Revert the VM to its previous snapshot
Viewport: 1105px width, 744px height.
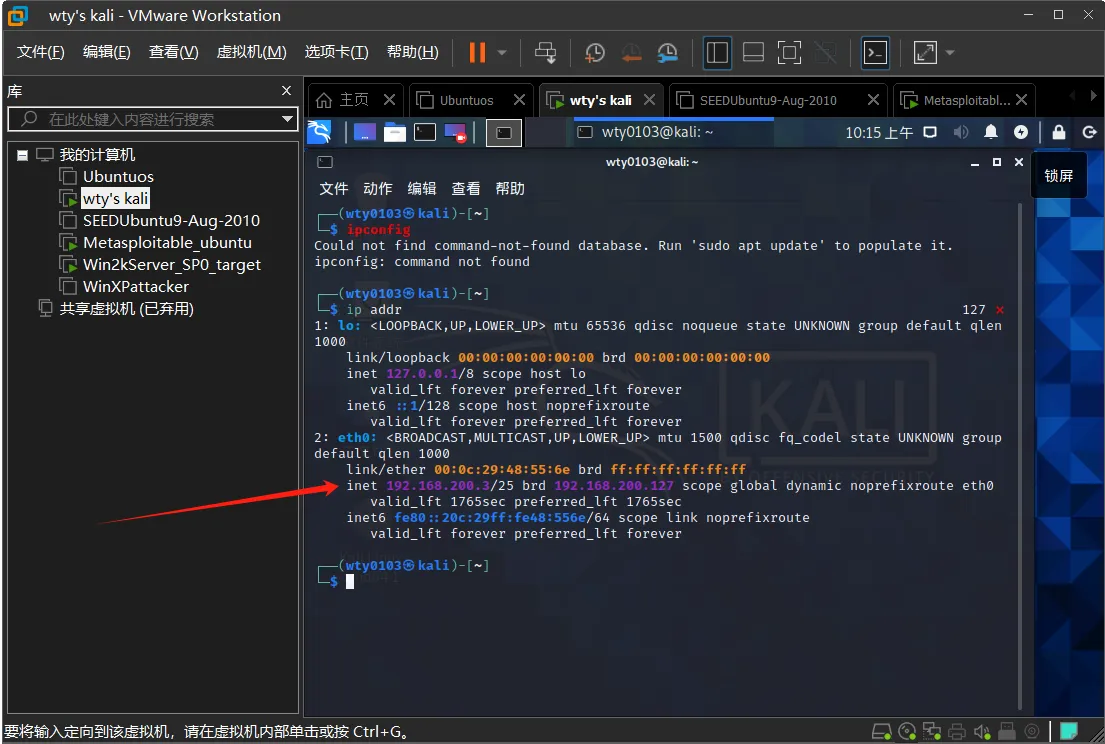pos(631,52)
